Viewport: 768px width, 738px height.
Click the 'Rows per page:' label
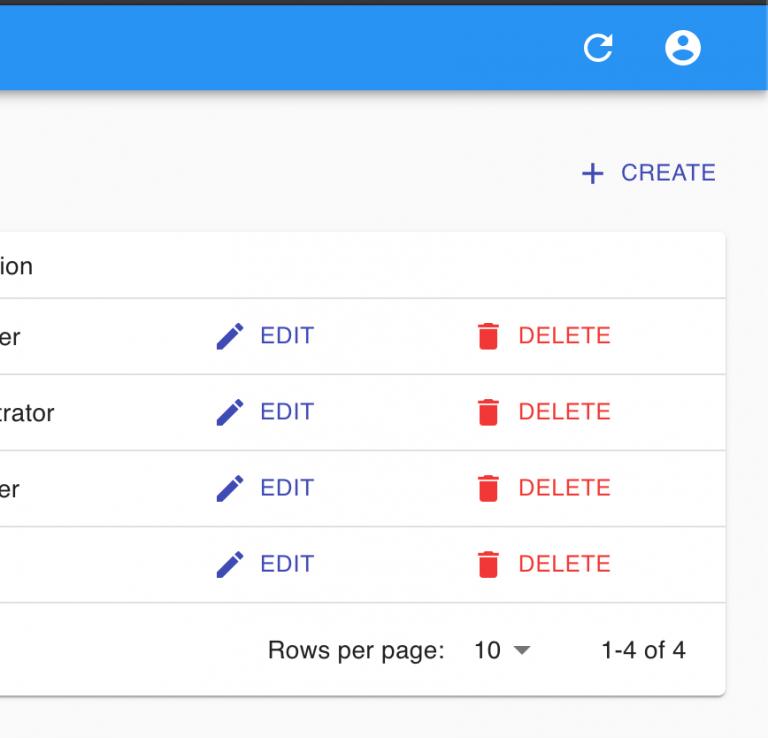coord(356,651)
